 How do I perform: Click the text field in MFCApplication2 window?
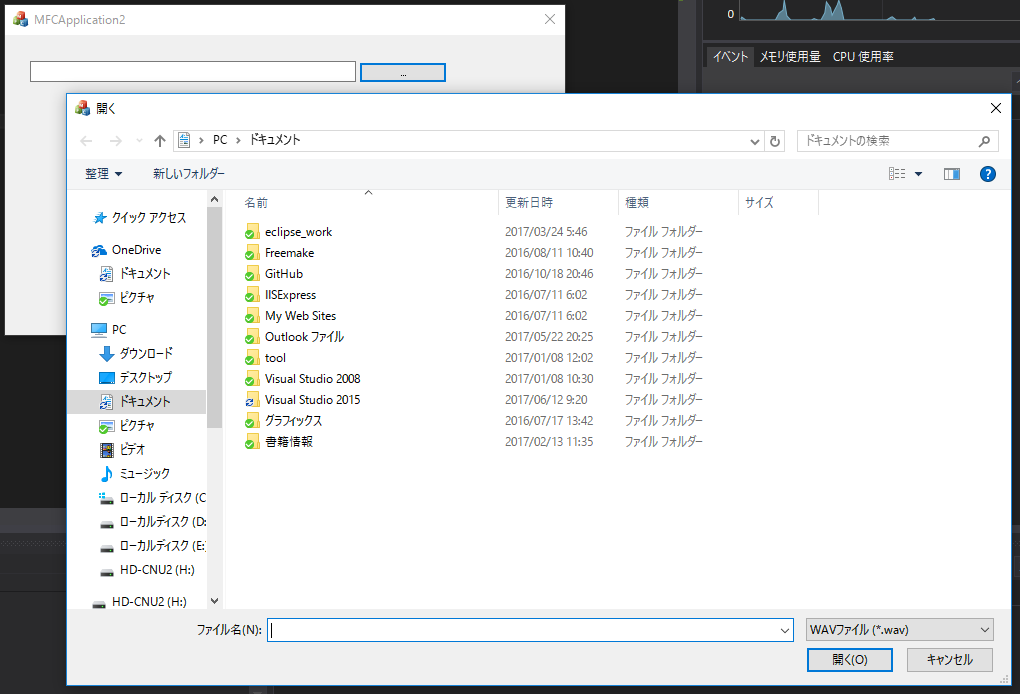click(x=193, y=72)
